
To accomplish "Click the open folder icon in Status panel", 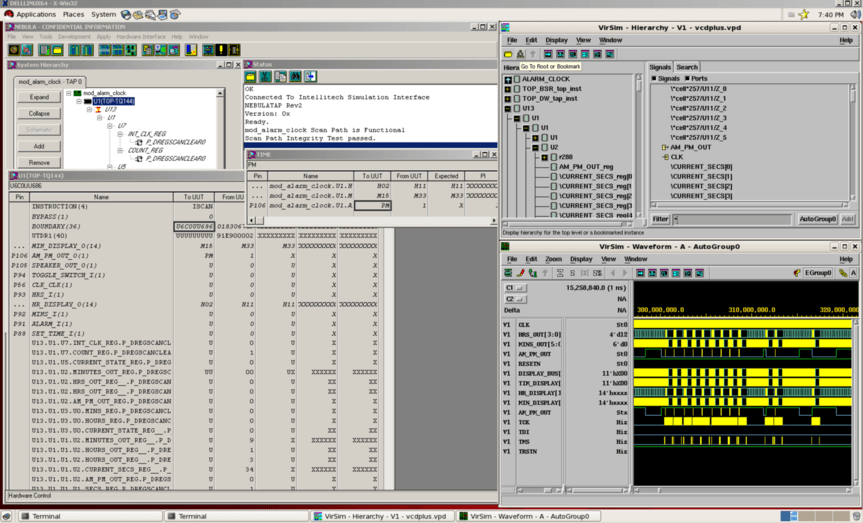I will click(250, 77).
